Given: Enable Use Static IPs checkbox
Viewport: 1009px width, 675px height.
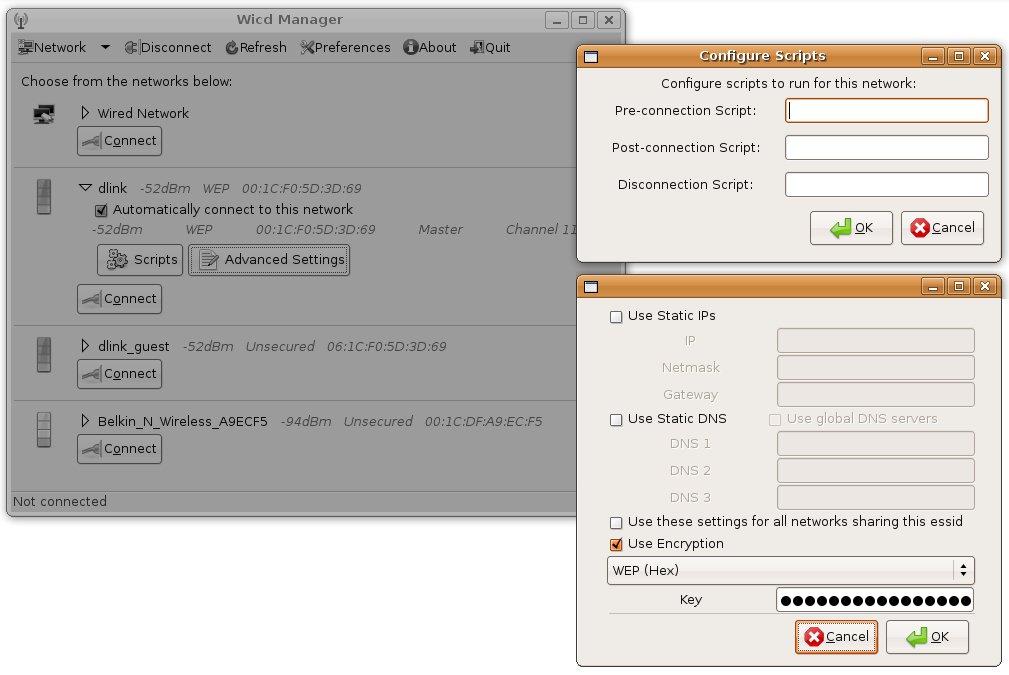Looking at the screenshot, I should click(616, 316).
